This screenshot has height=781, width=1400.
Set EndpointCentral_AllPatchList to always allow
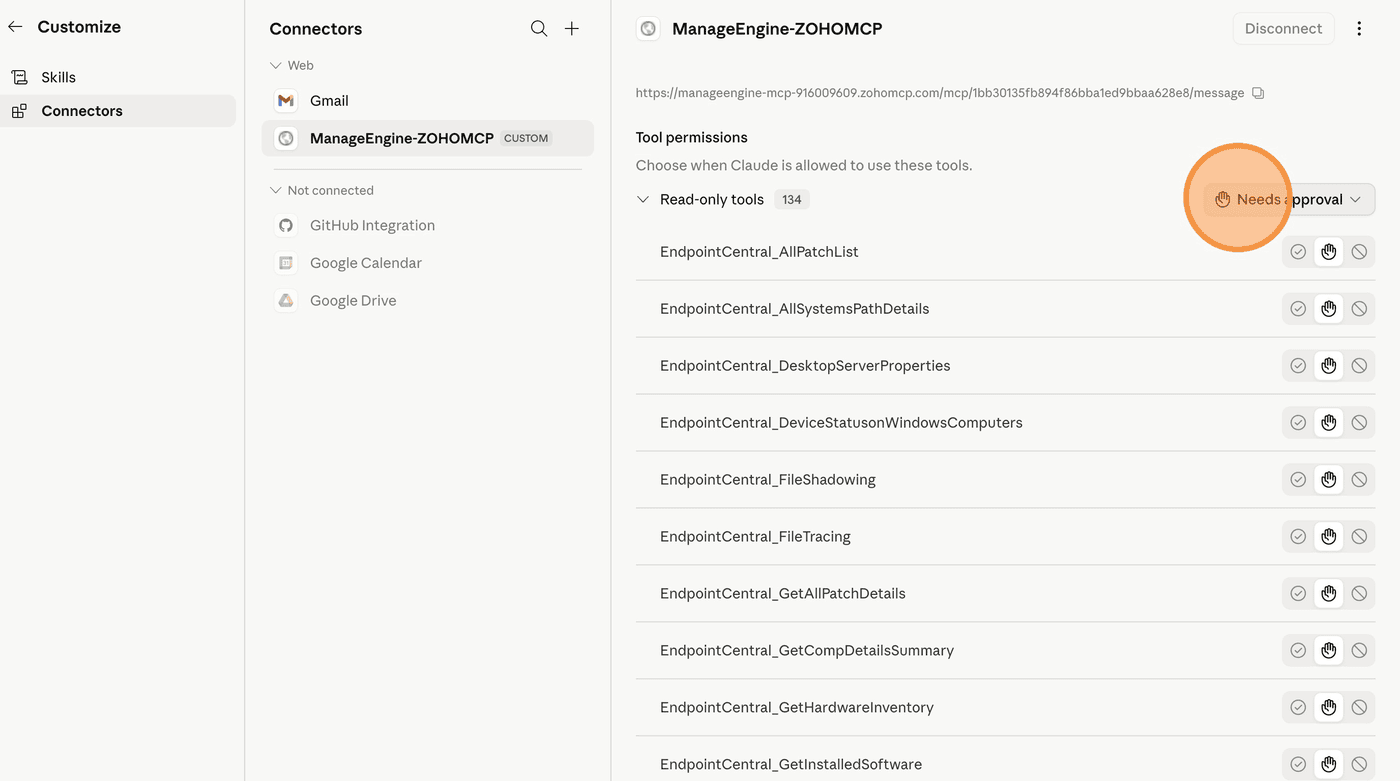pyautogui.click(x=1298, y=252)
